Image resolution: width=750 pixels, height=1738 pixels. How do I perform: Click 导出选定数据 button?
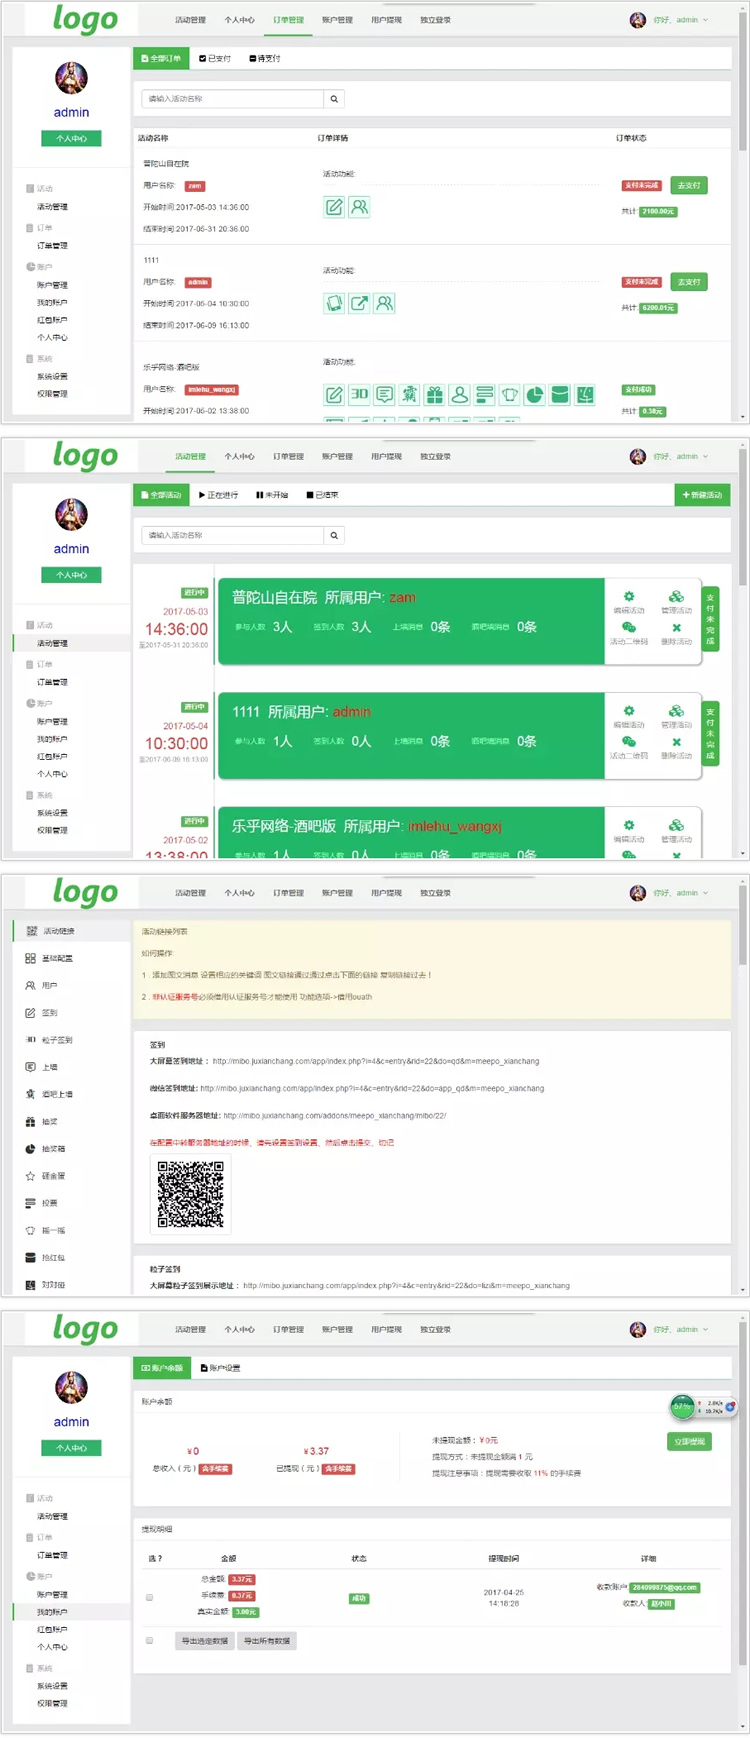point(205,1641)
